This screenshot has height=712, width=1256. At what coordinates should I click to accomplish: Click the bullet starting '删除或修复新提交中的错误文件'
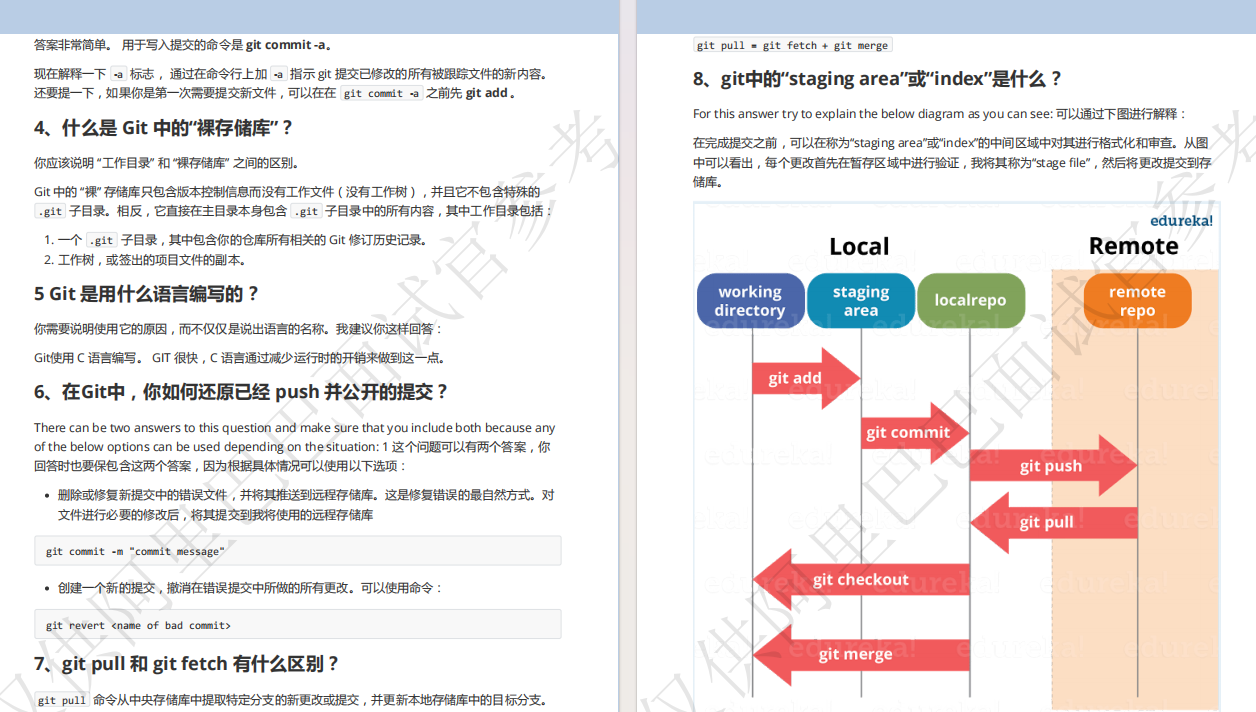click(306, 505)
